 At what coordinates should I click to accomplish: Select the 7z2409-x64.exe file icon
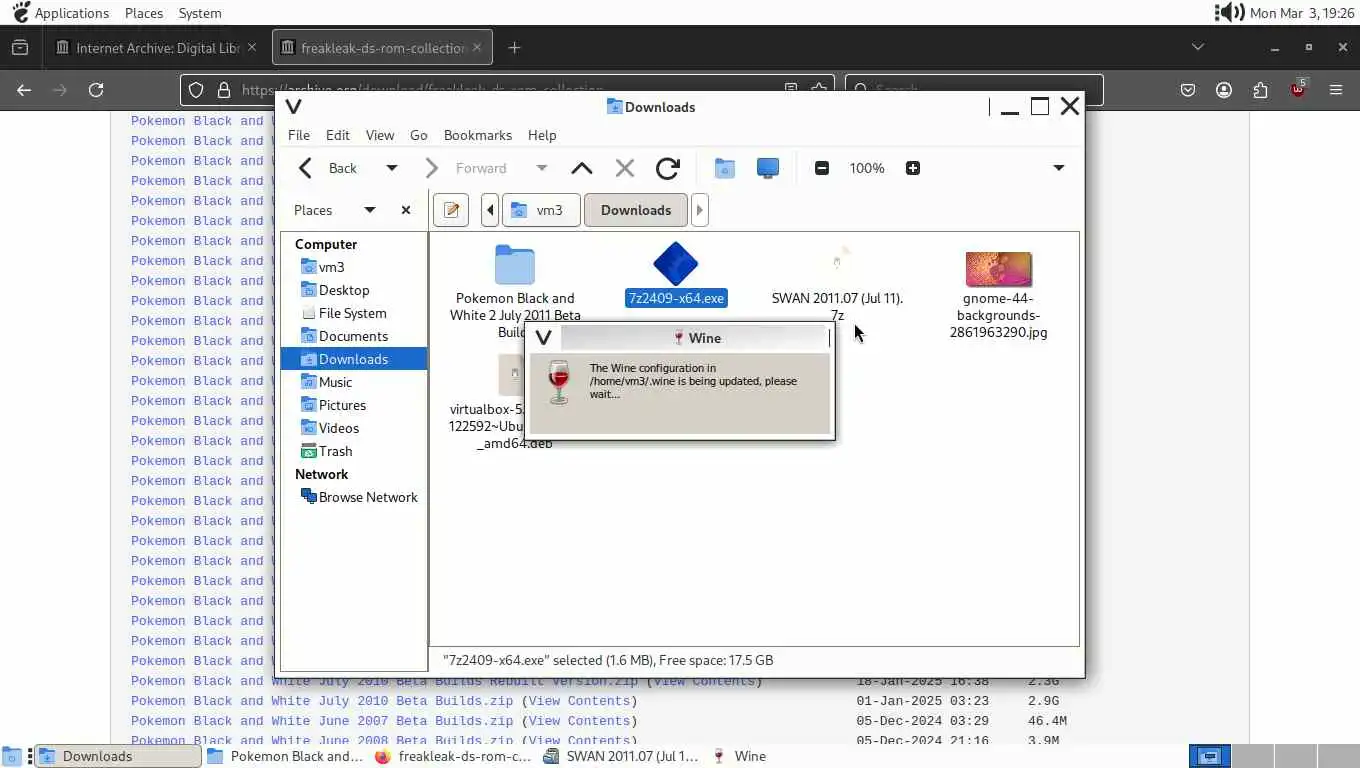pyautogui.click(x=675, y=264)
